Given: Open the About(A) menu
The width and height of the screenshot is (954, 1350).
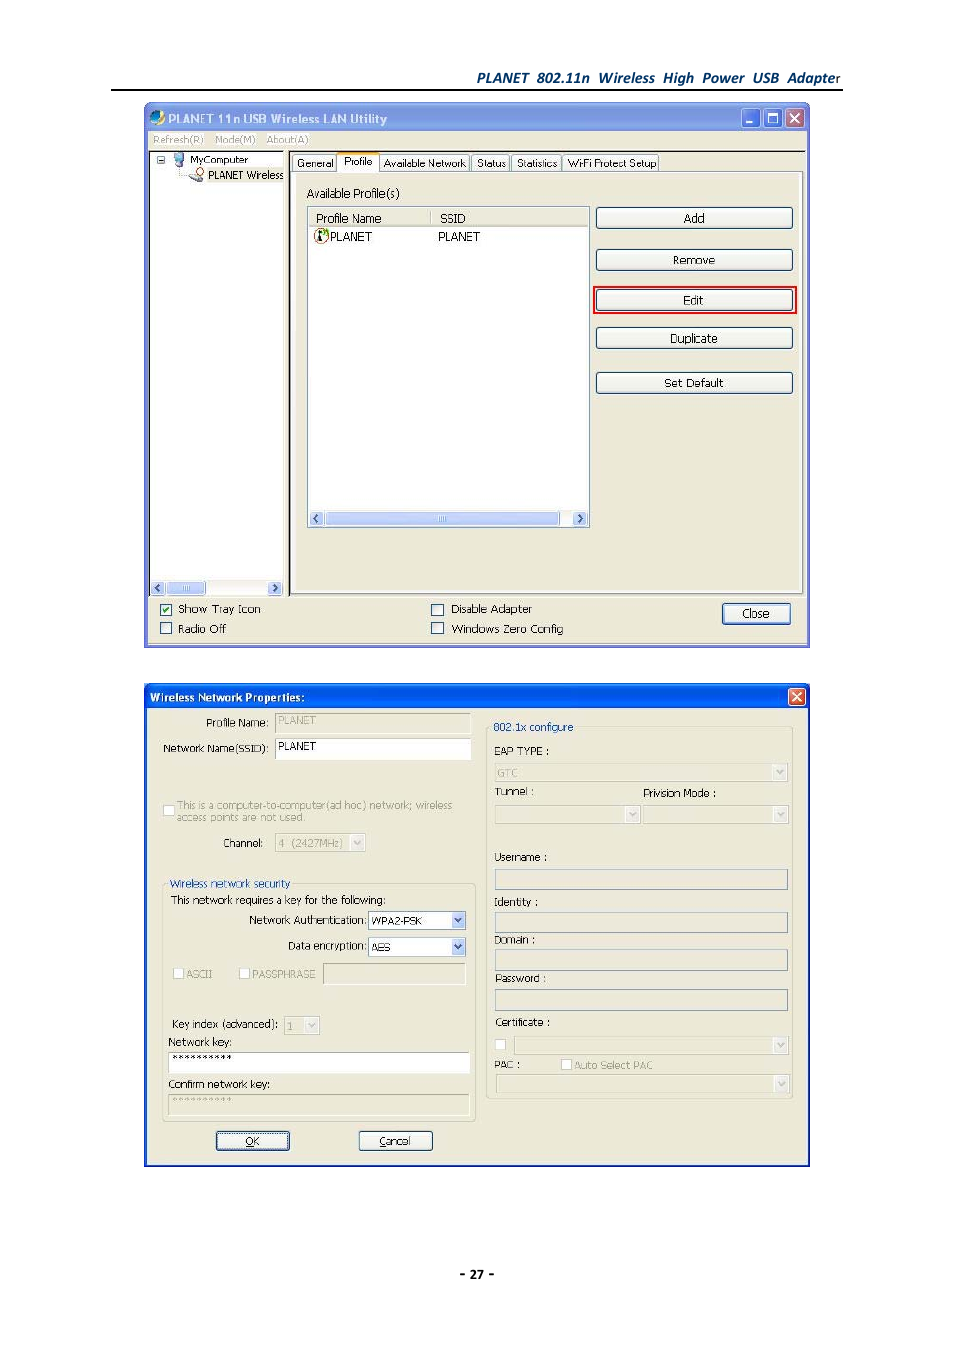Looking at the screenshot, I should click(287, 140).
